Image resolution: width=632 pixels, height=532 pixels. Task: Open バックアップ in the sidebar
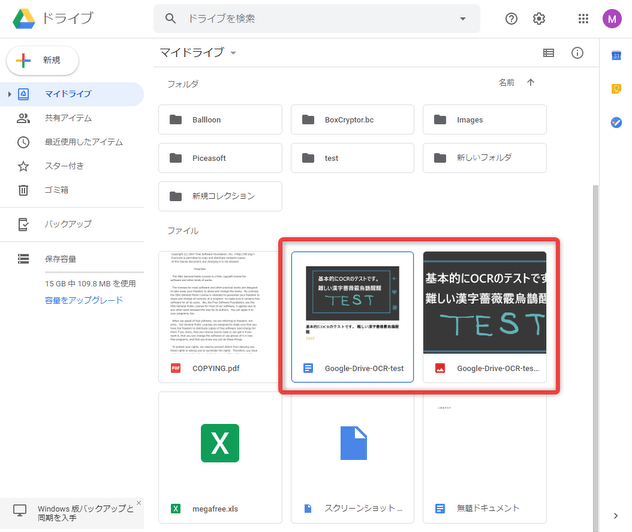[x=68, y=224]
